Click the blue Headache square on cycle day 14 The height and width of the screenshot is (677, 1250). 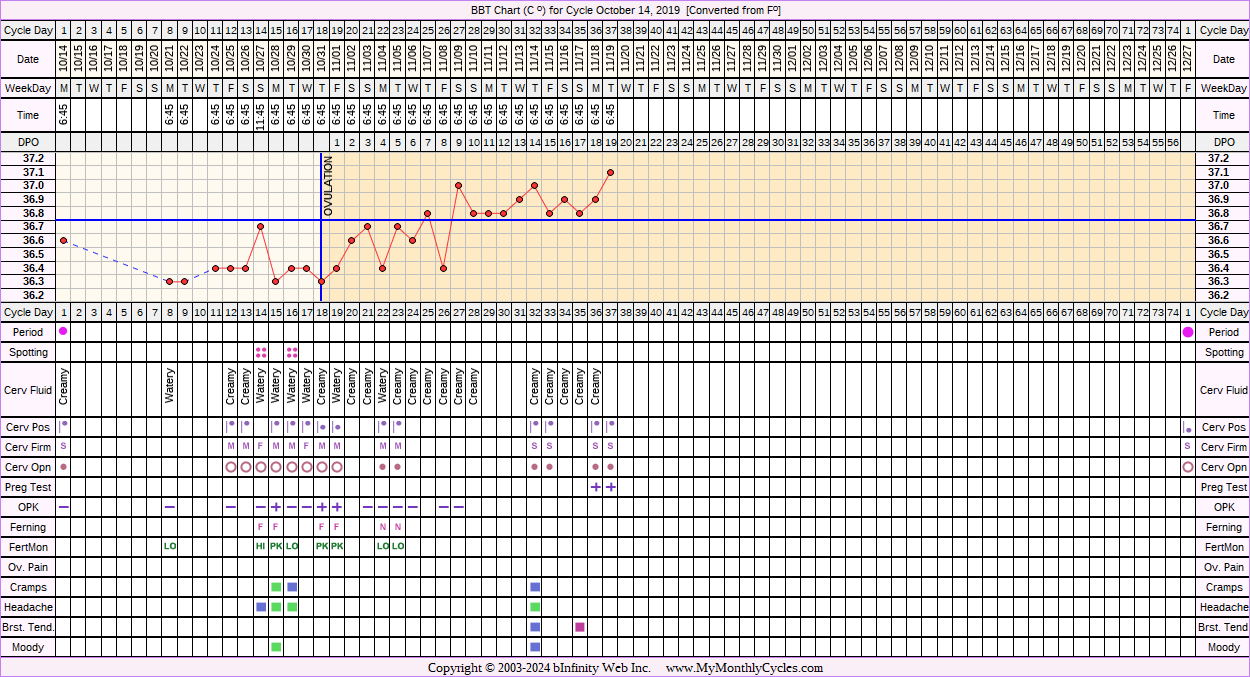[x=261, y=607]
